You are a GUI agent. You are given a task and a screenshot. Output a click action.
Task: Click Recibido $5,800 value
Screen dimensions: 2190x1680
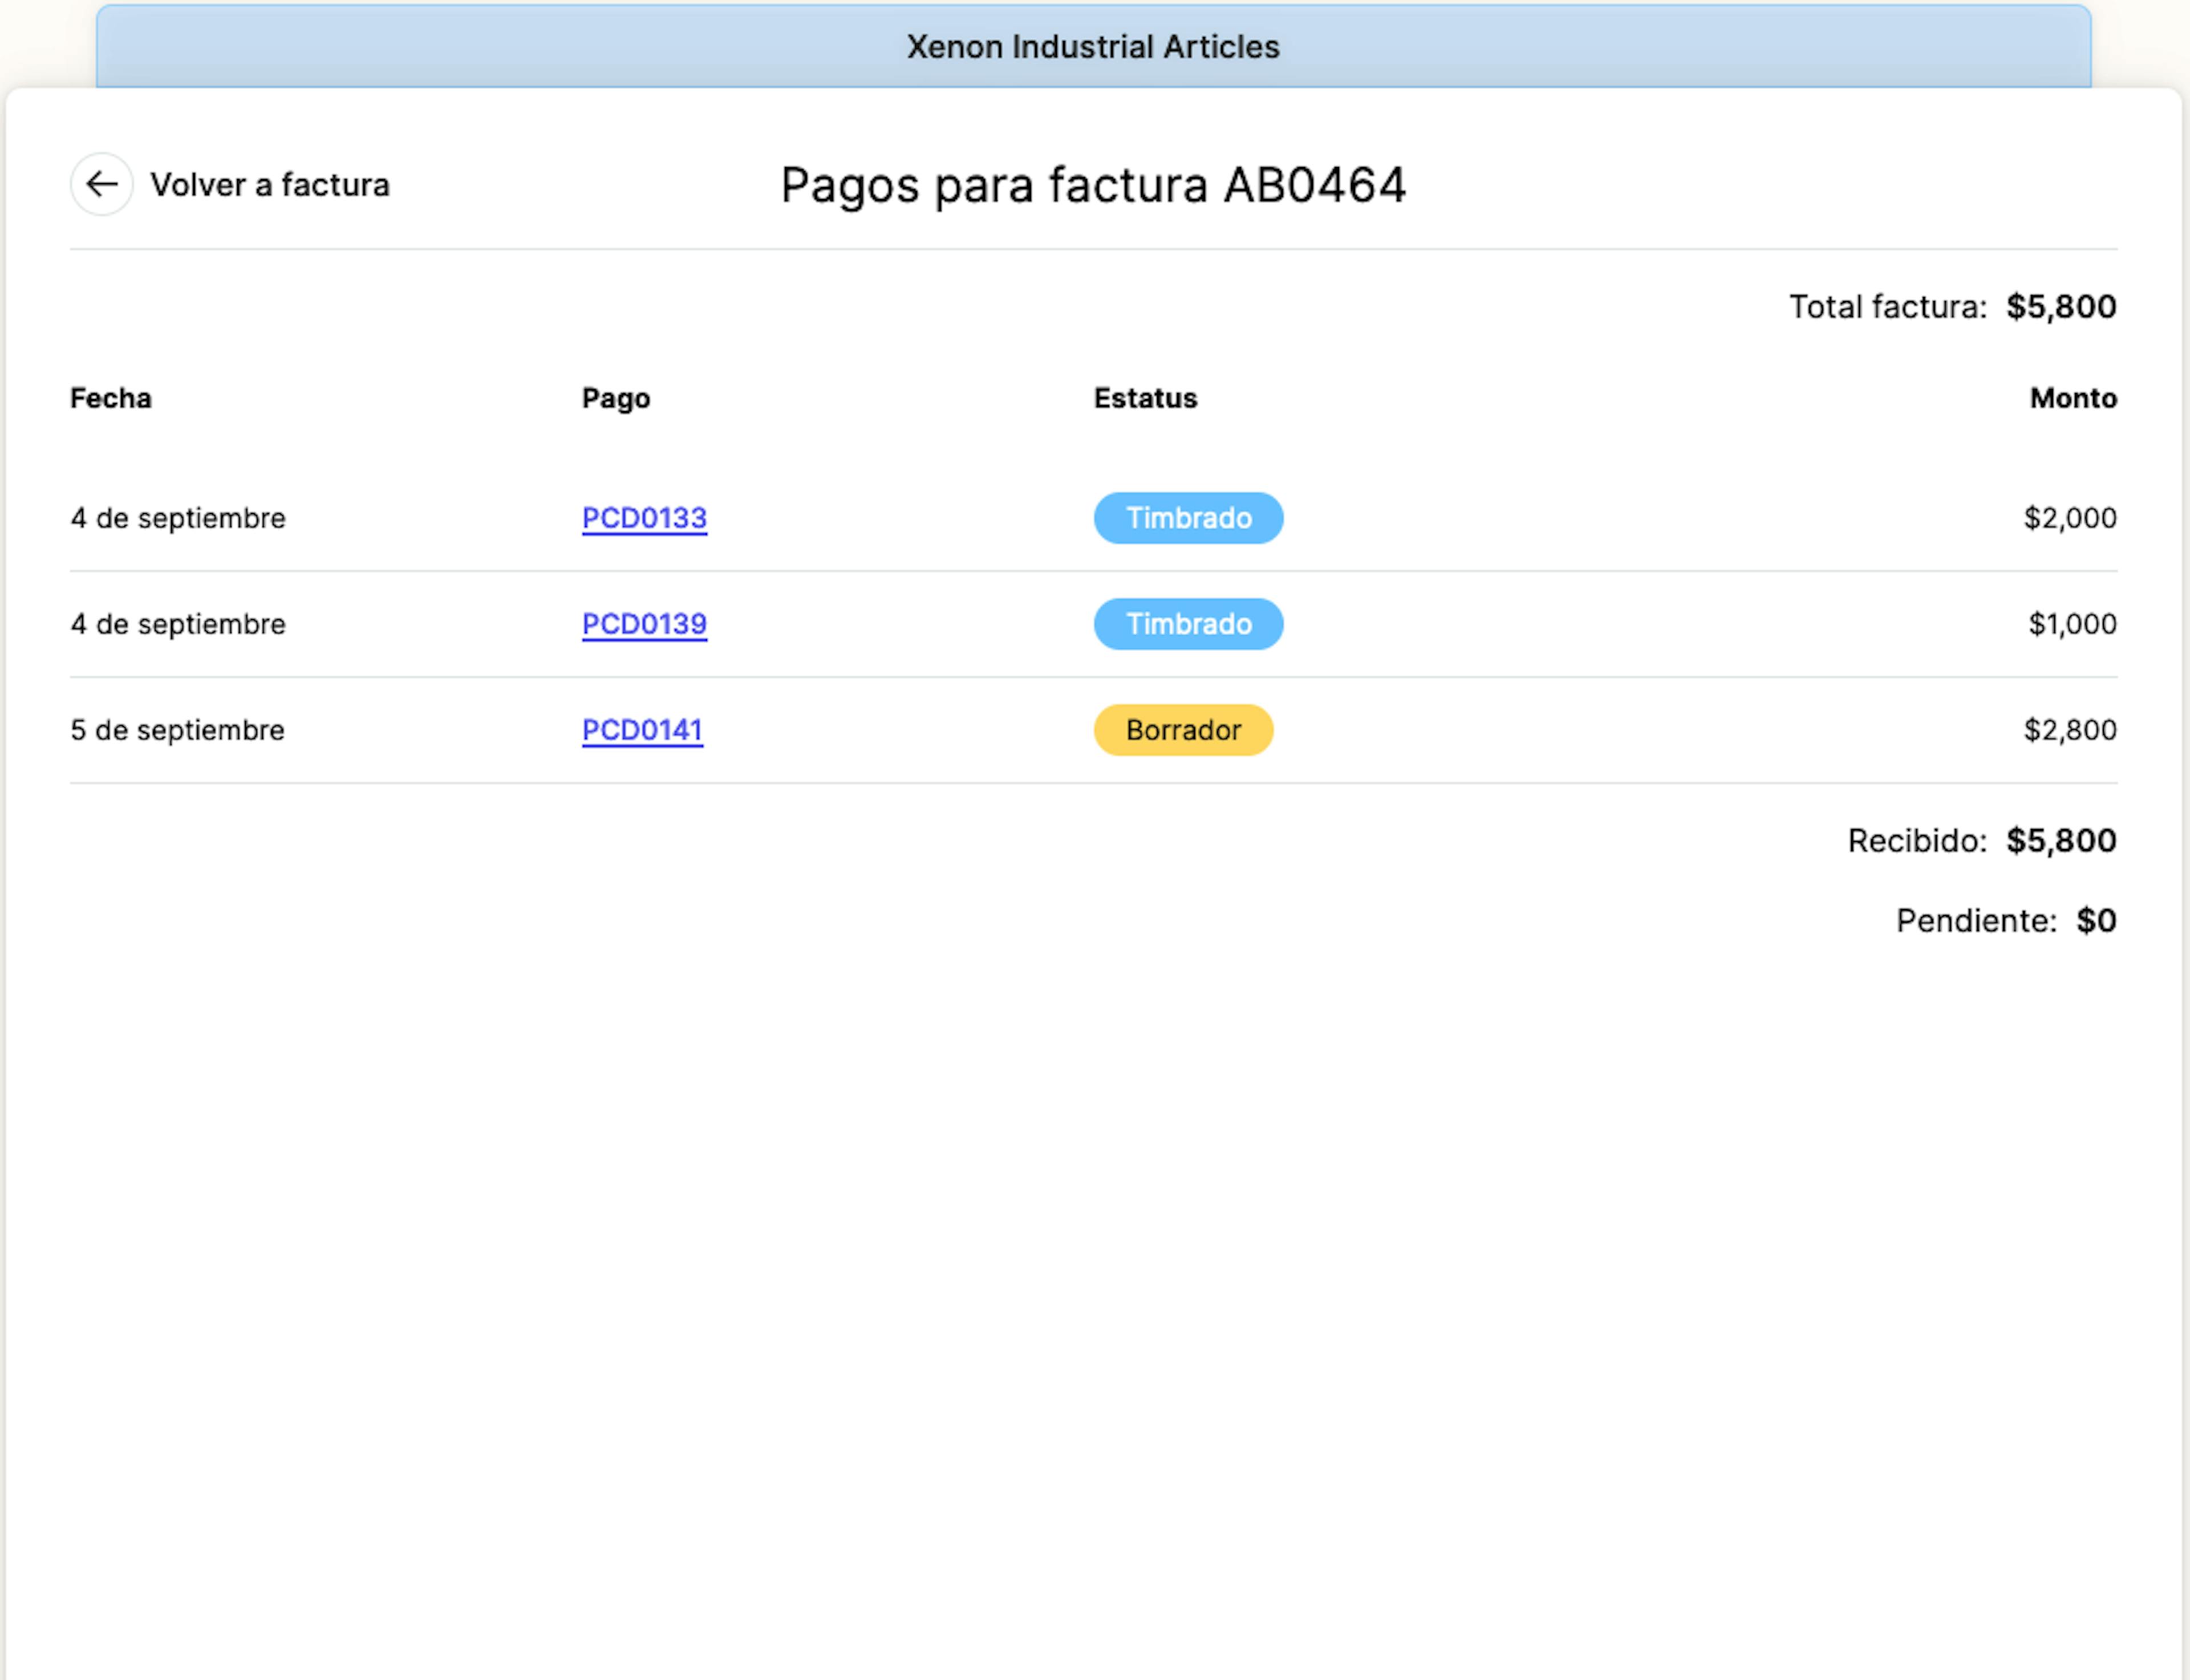[2061, 840]
